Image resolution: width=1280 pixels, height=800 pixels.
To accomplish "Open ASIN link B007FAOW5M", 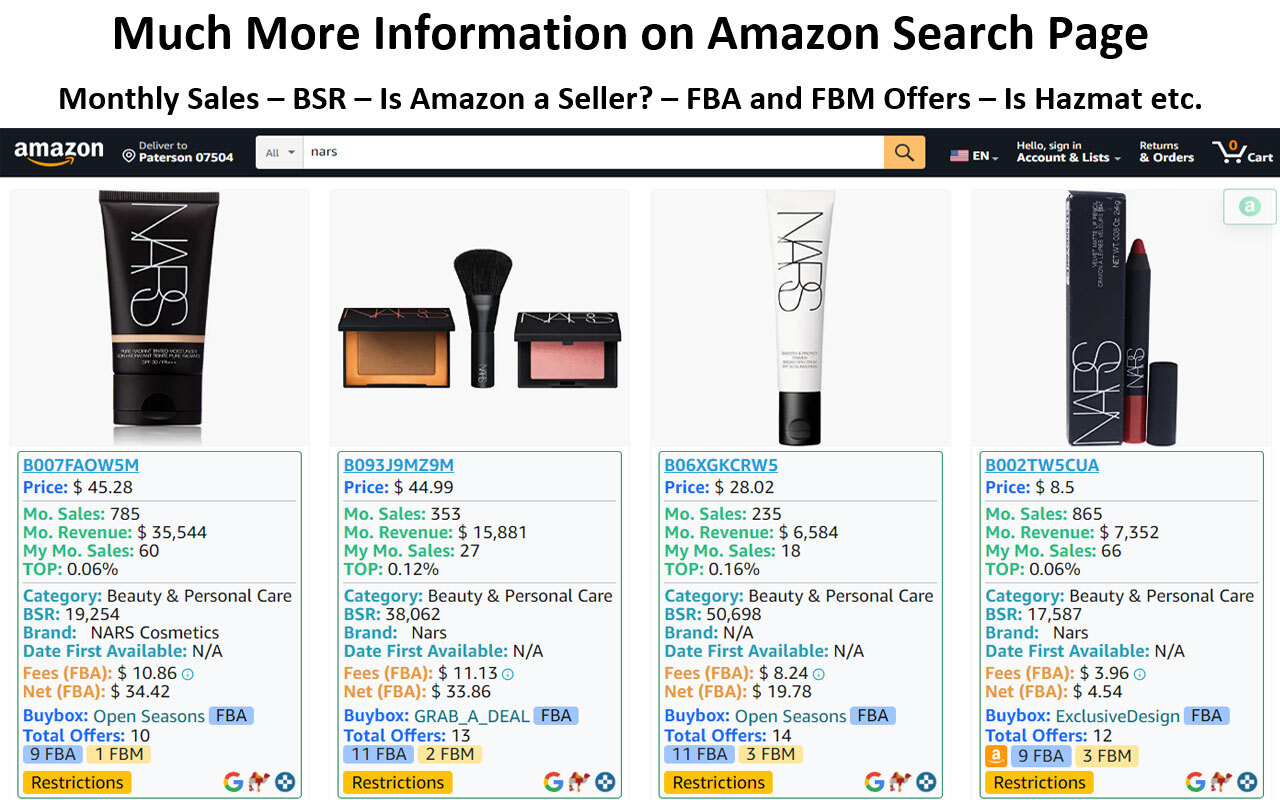I will pos(81,465).
